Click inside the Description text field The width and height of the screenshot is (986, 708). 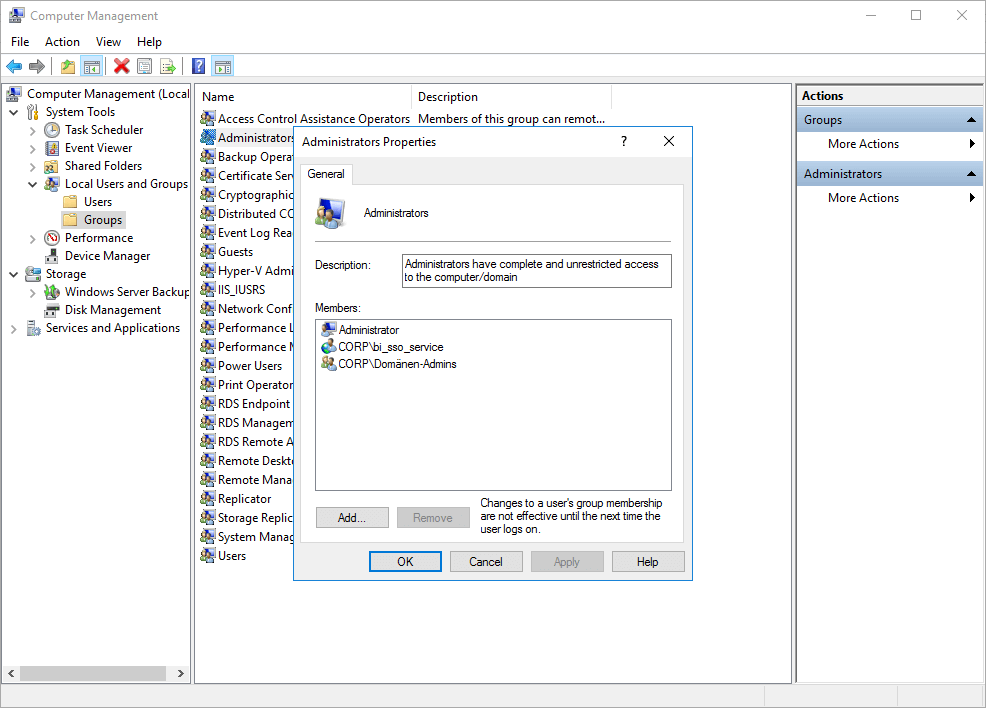pyautogui.click(x=536, y=270)
